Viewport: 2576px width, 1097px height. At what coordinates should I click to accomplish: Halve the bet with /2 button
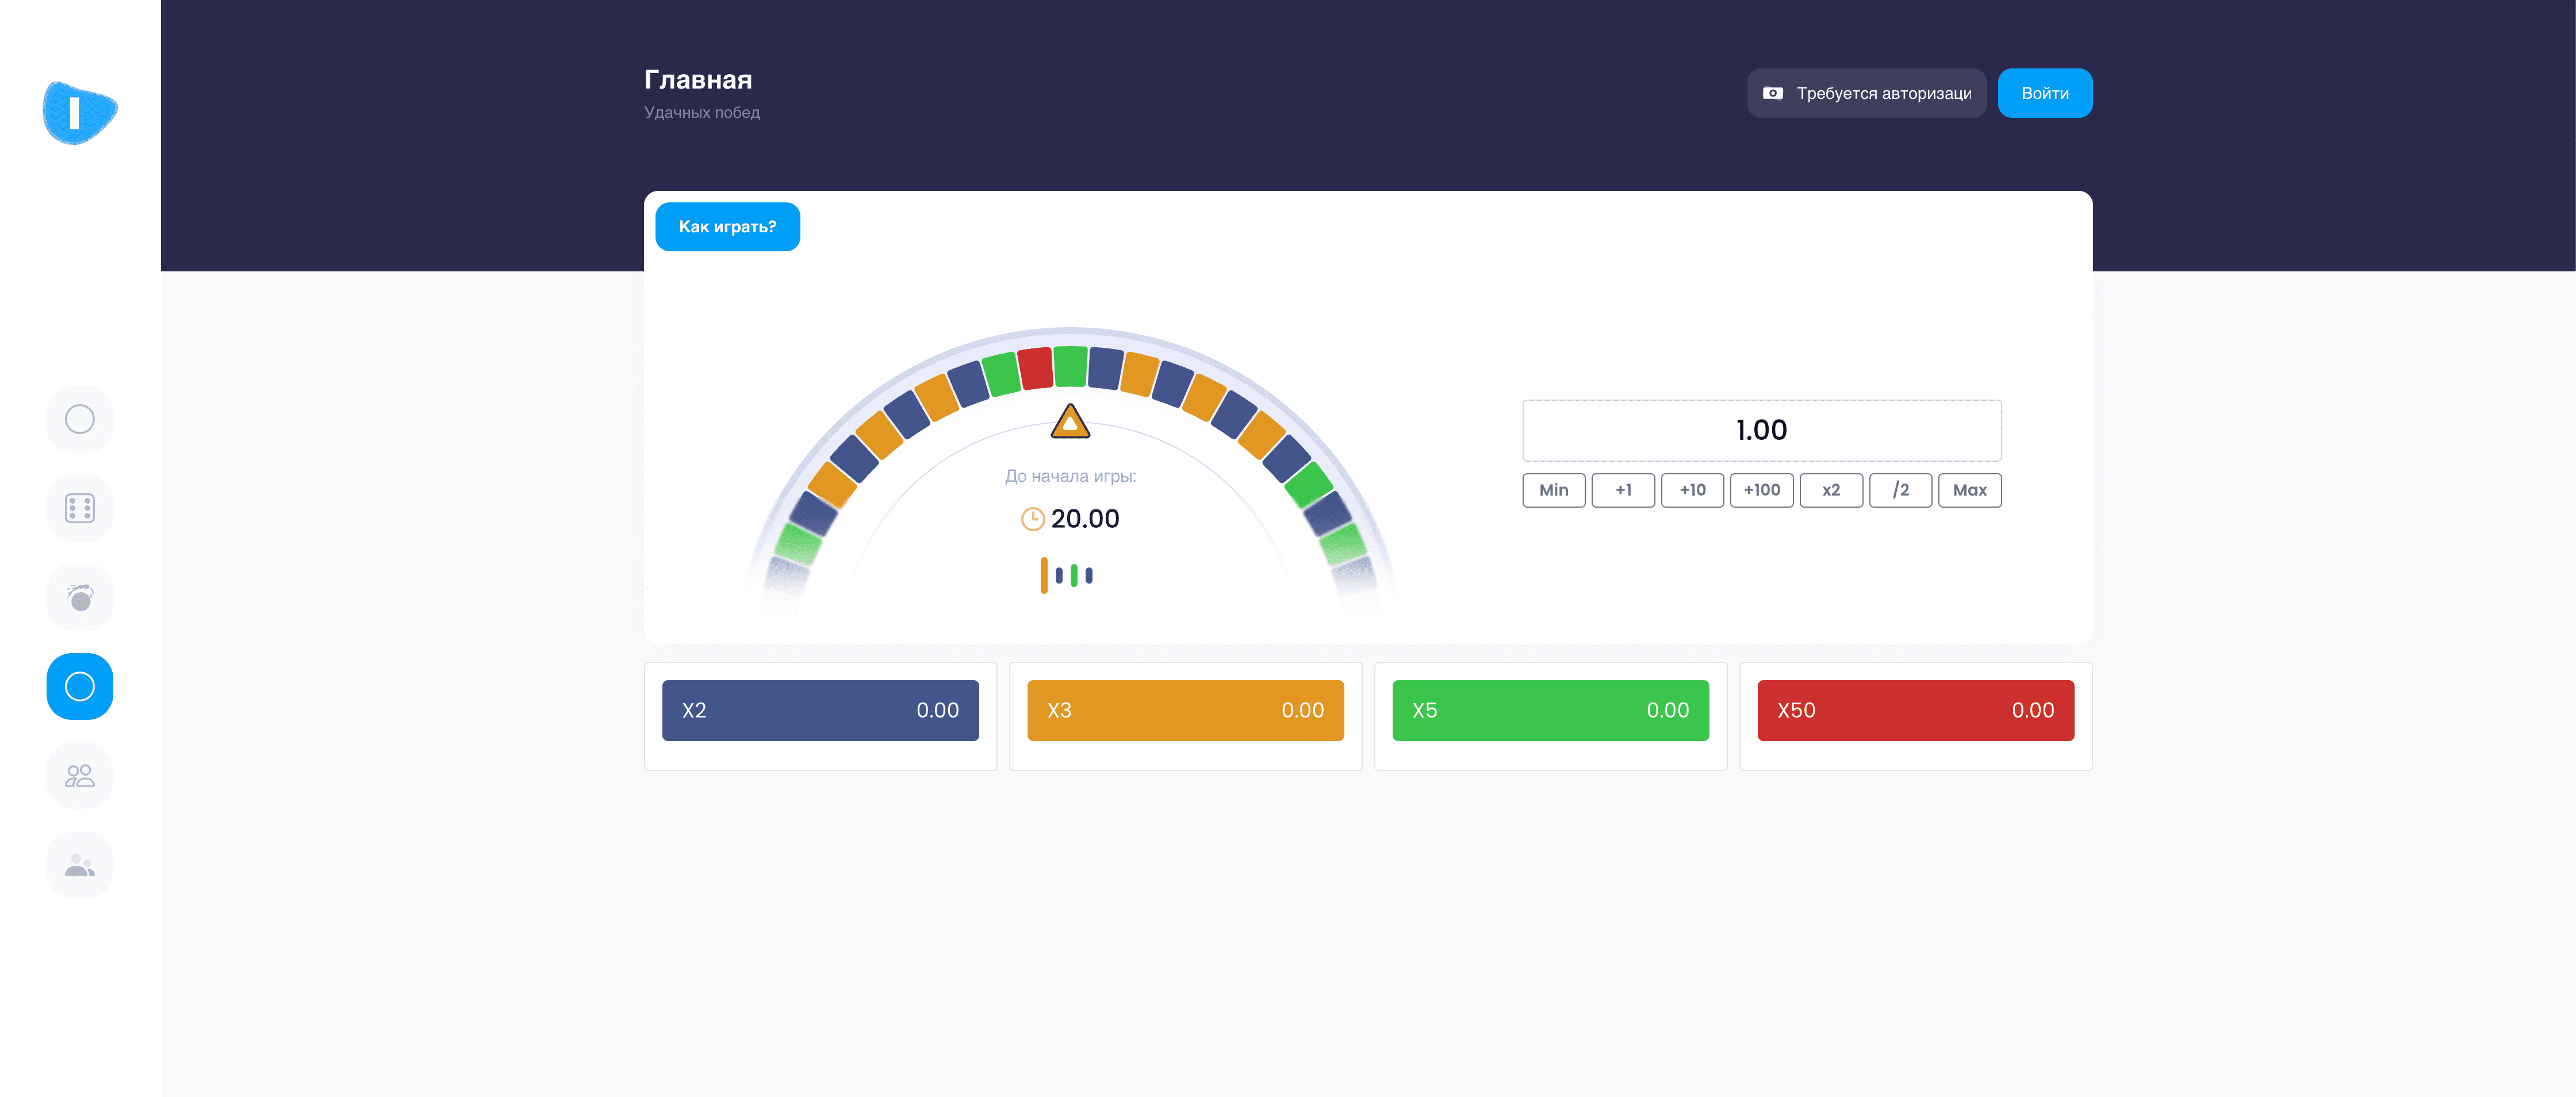click(1900, 490)
